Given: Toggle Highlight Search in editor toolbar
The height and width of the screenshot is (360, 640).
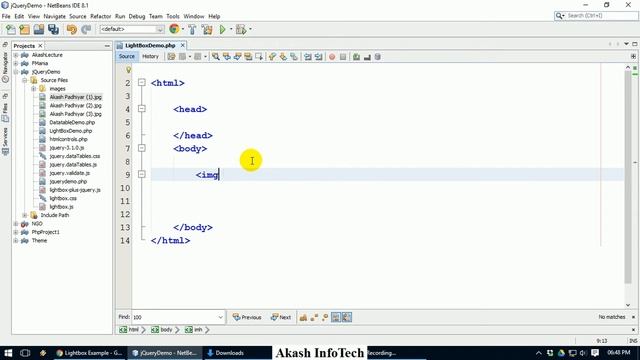Looking at the screenshot, I should (248, 57).
